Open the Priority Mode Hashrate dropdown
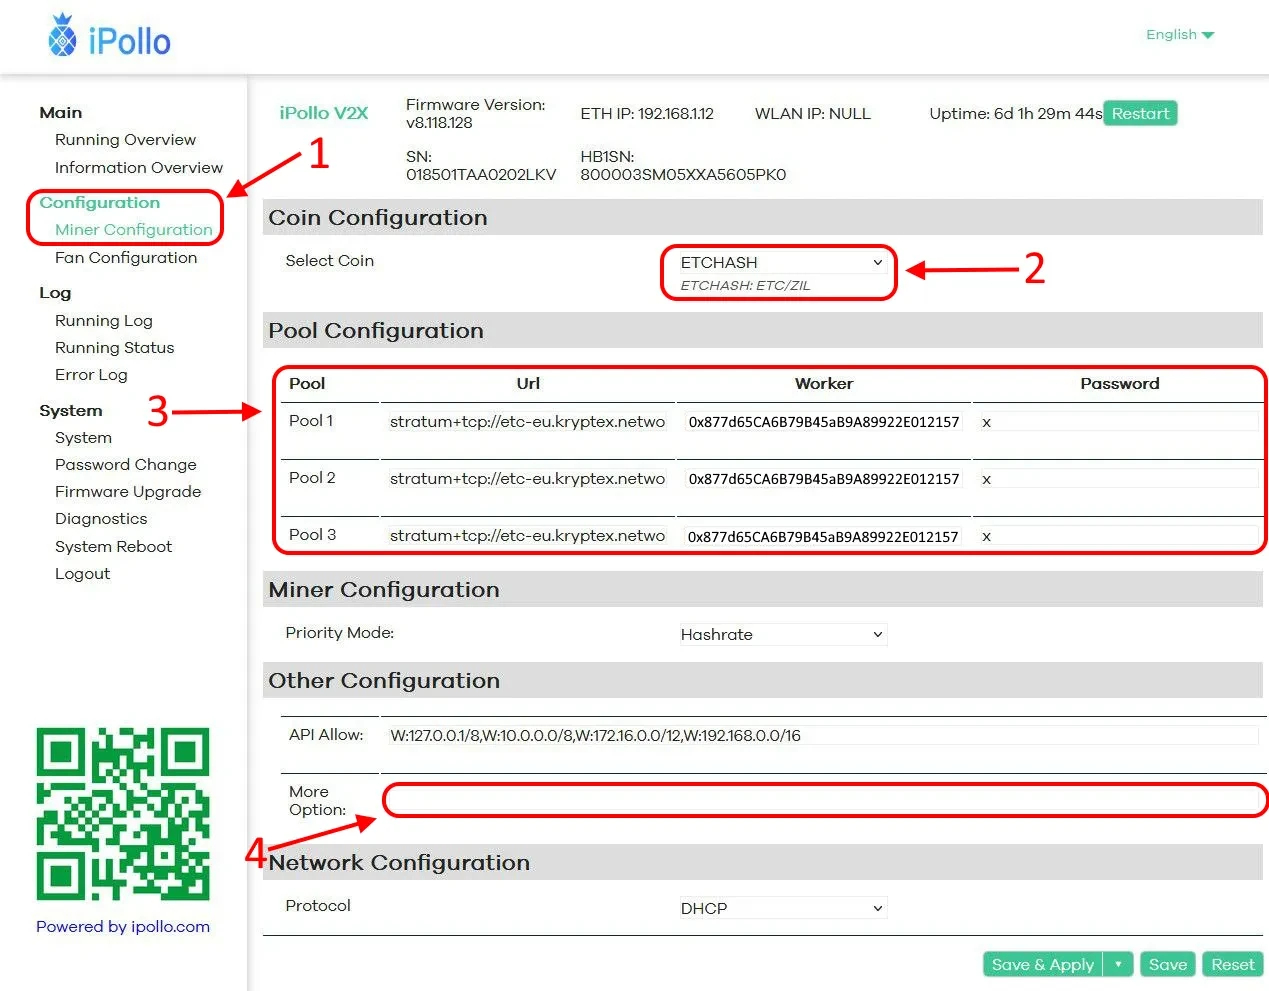 (781, 635)
